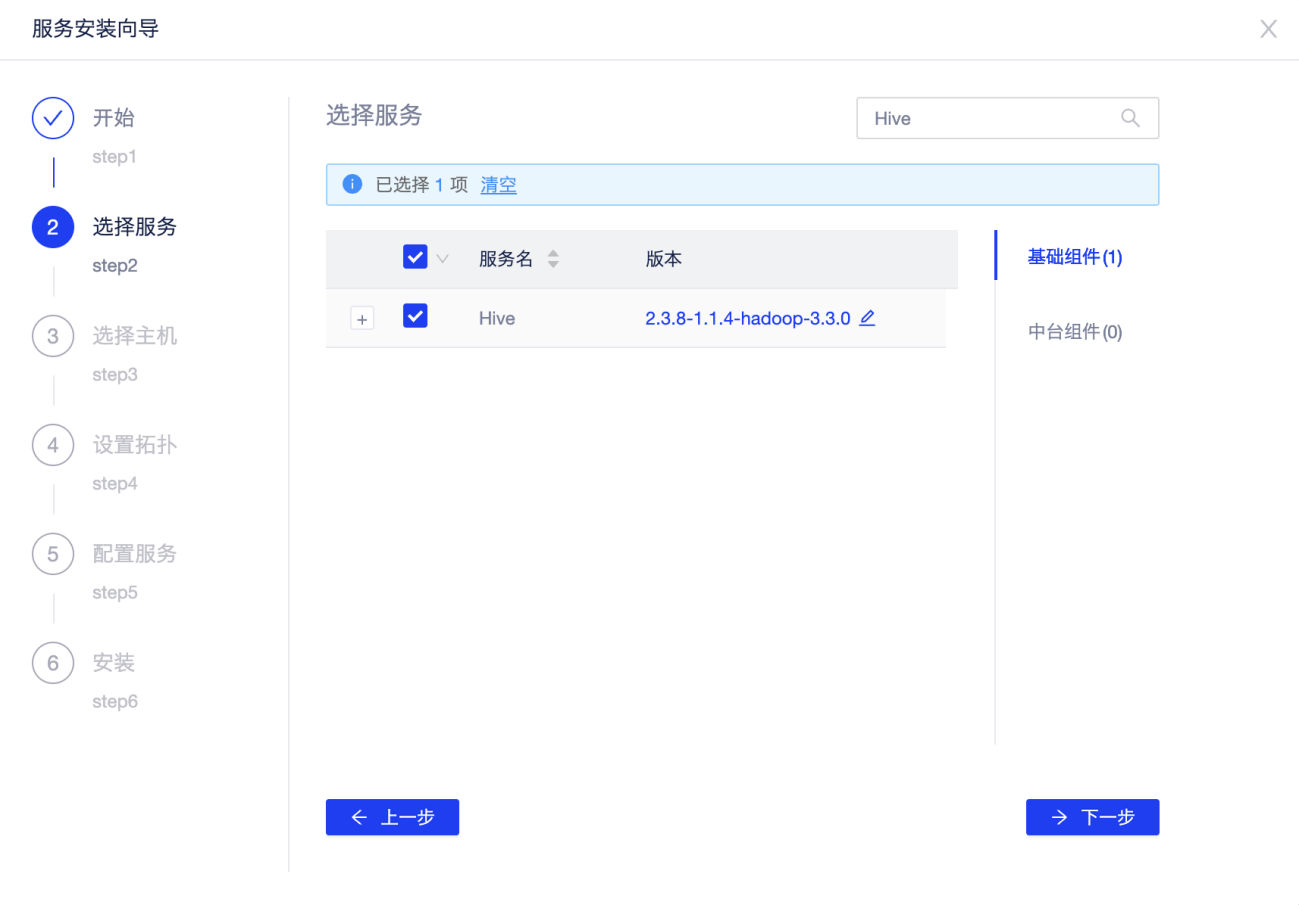Focus the Hive search input field

pos(1007,118)
